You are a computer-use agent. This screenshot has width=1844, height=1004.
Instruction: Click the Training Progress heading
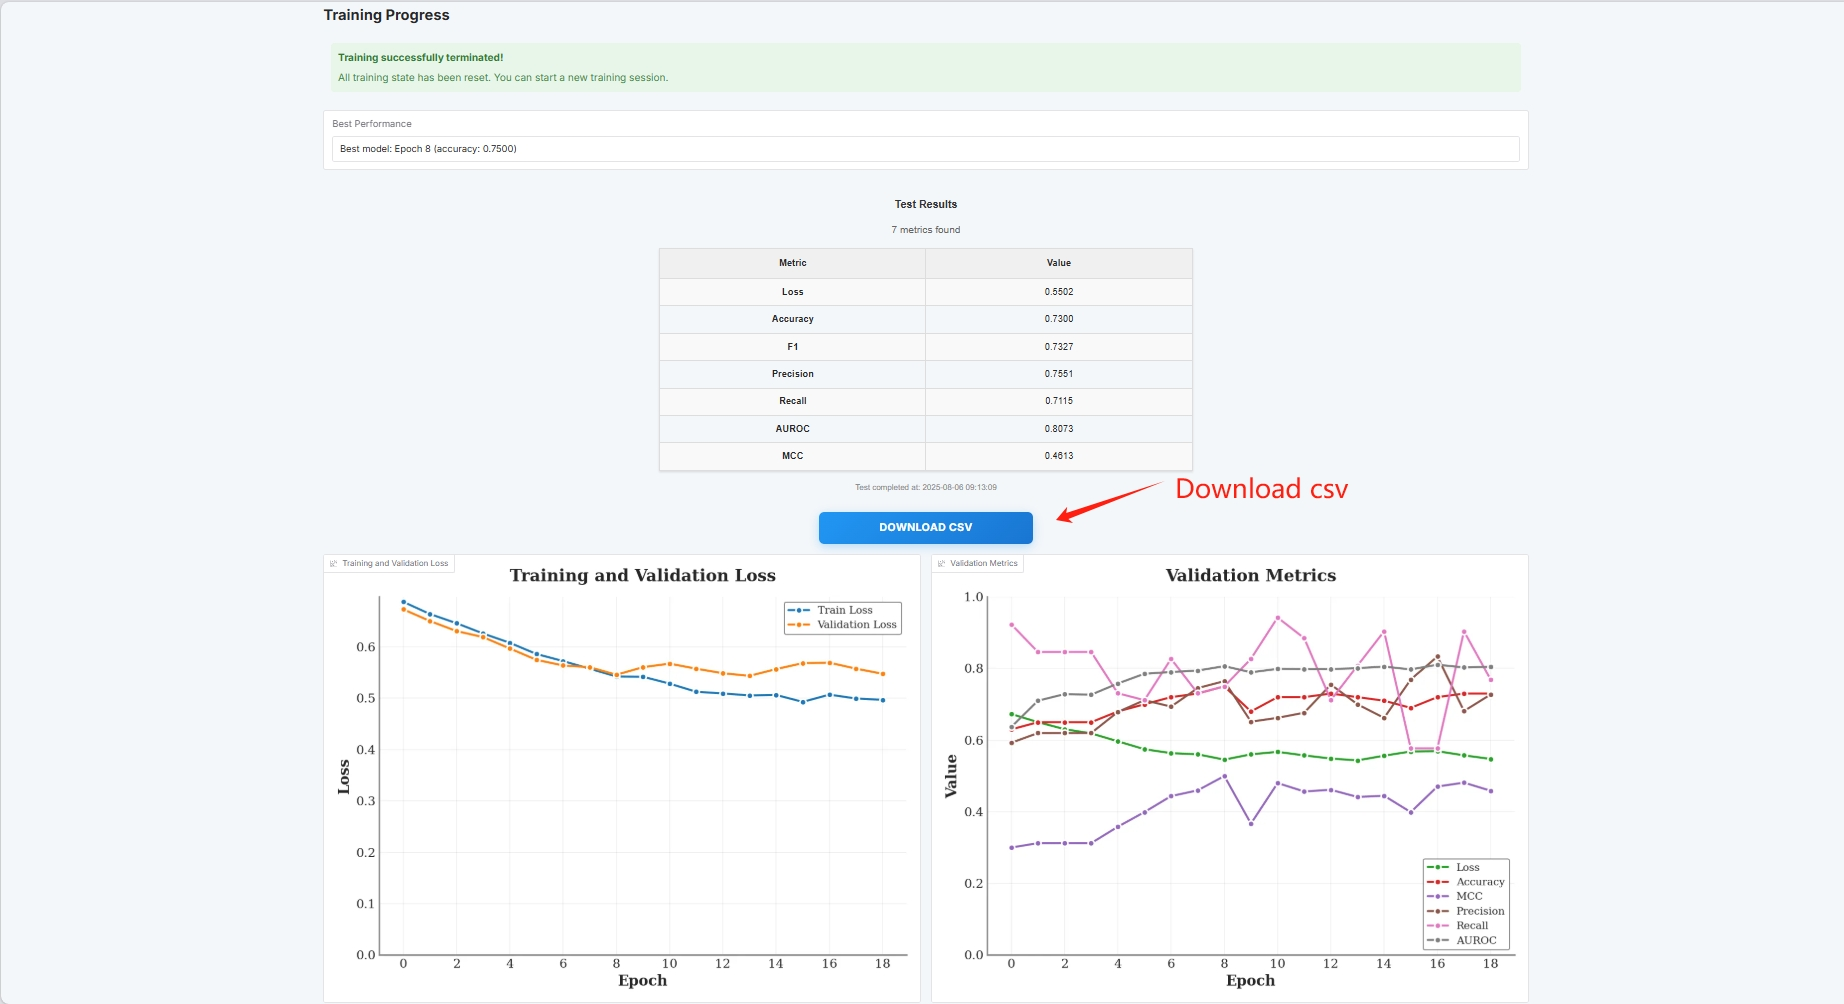(x=386, y=15)
